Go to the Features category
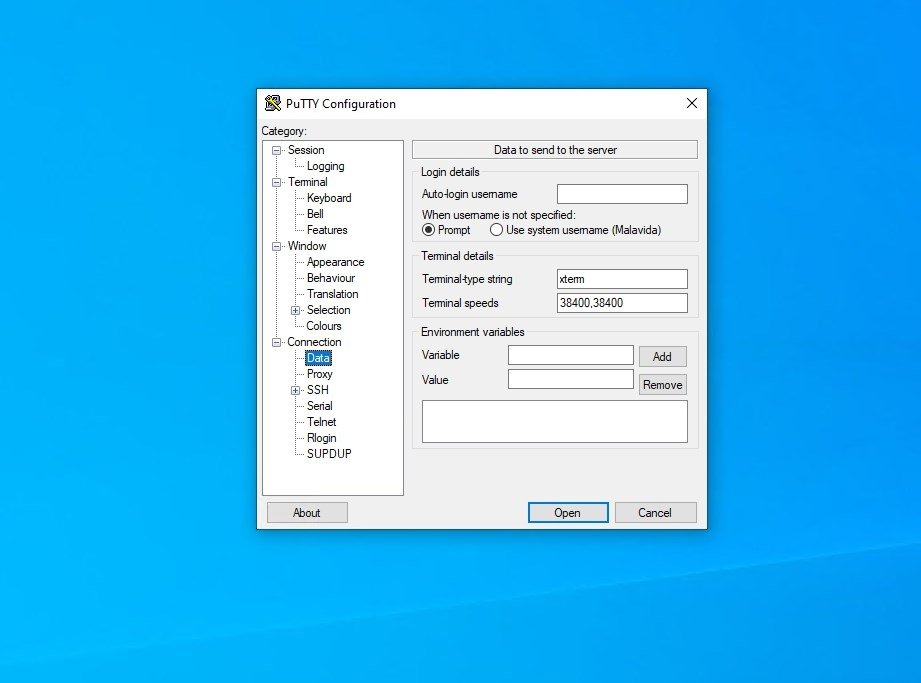The image size is (921, 683). pyautogui.click(x=327, y=230)
